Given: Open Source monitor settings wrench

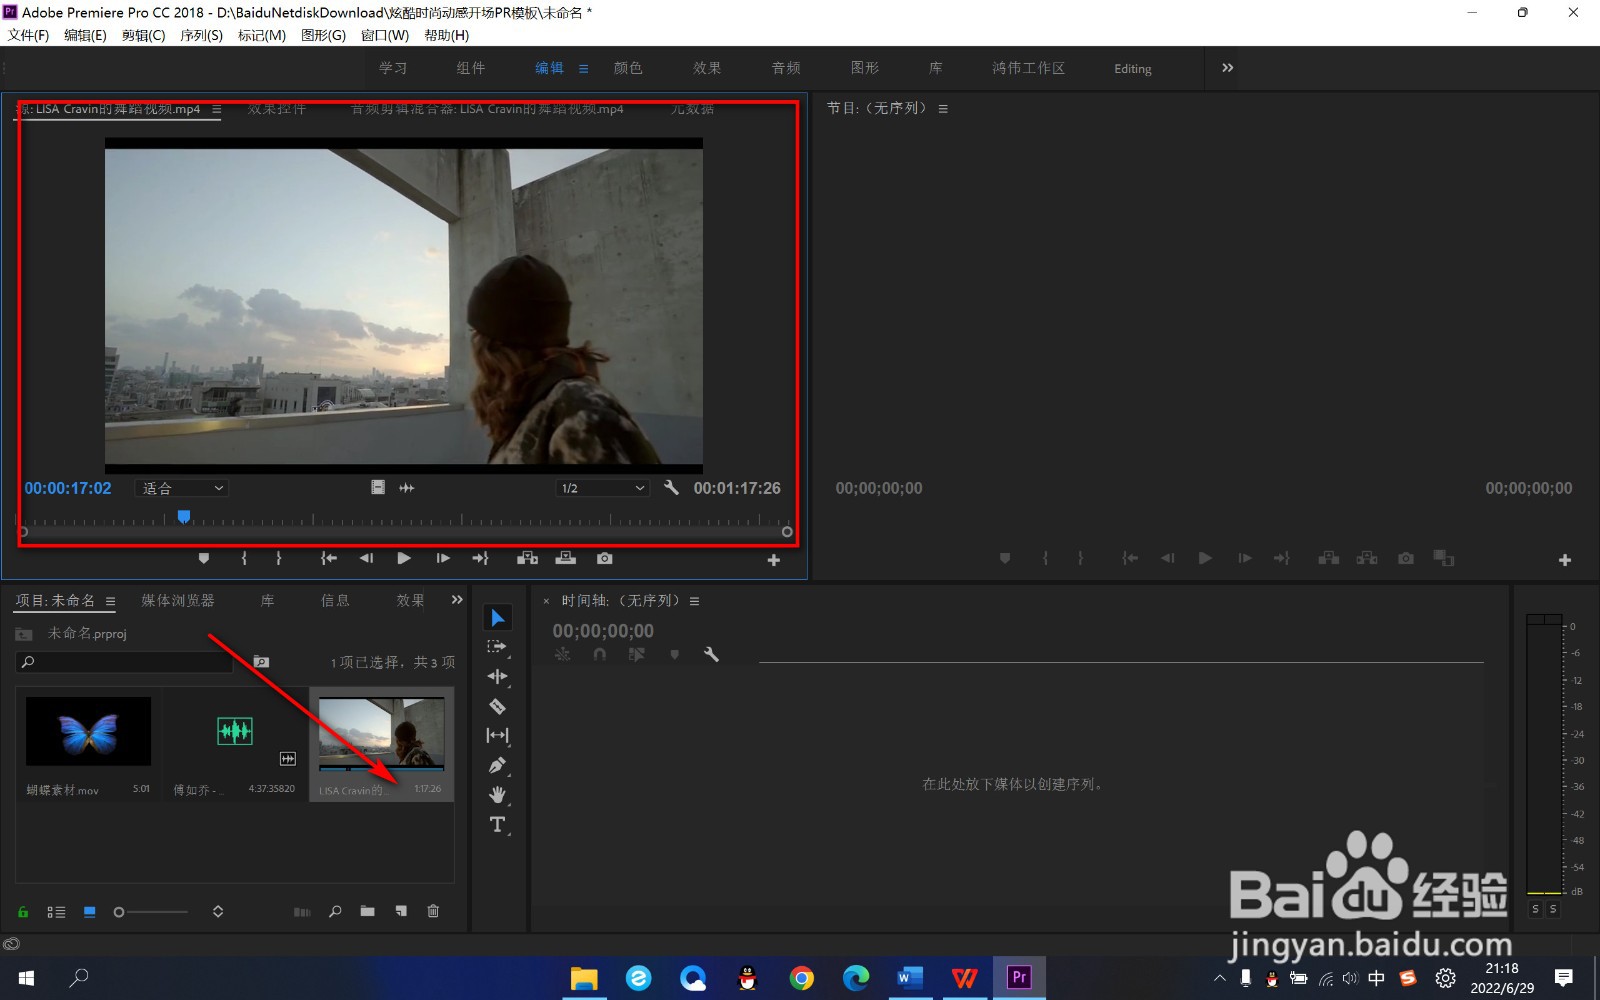Looking at the screenshot, I should [671, 488].
